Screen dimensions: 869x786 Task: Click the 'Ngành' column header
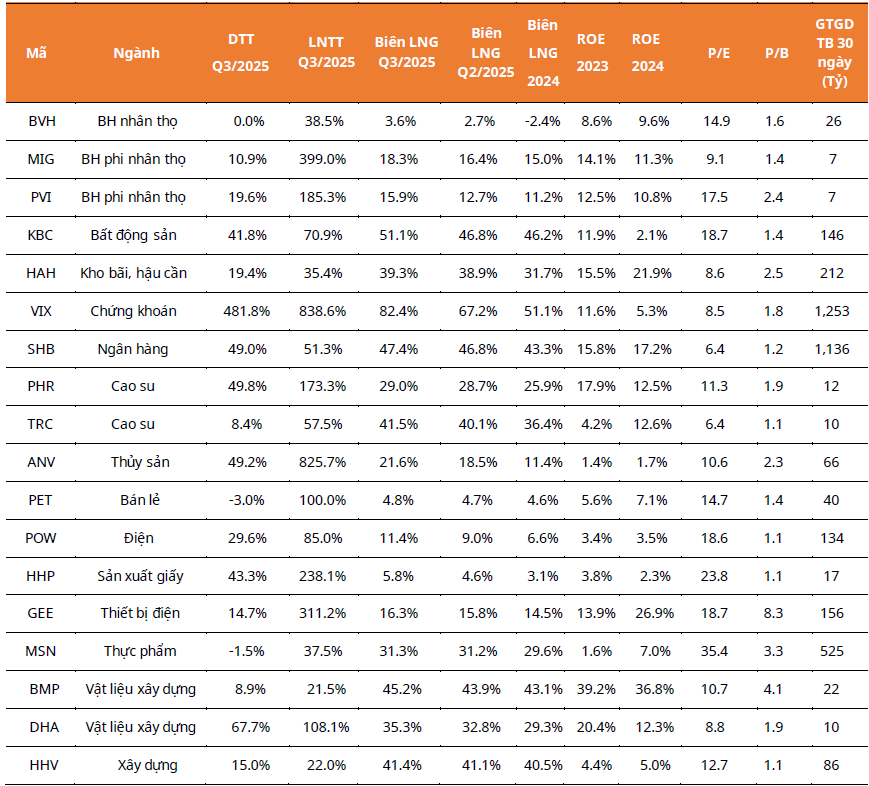click(x=136, y=52)
